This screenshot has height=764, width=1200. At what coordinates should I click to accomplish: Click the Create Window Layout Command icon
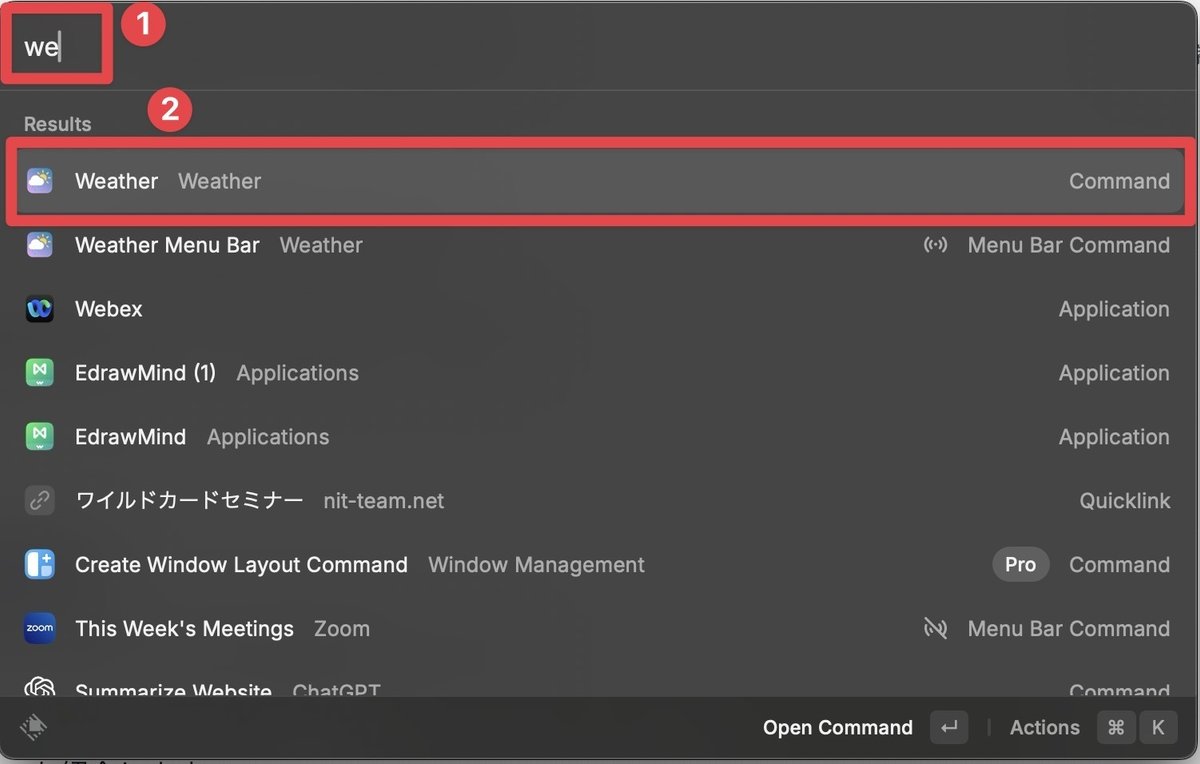tap(40, 565)
